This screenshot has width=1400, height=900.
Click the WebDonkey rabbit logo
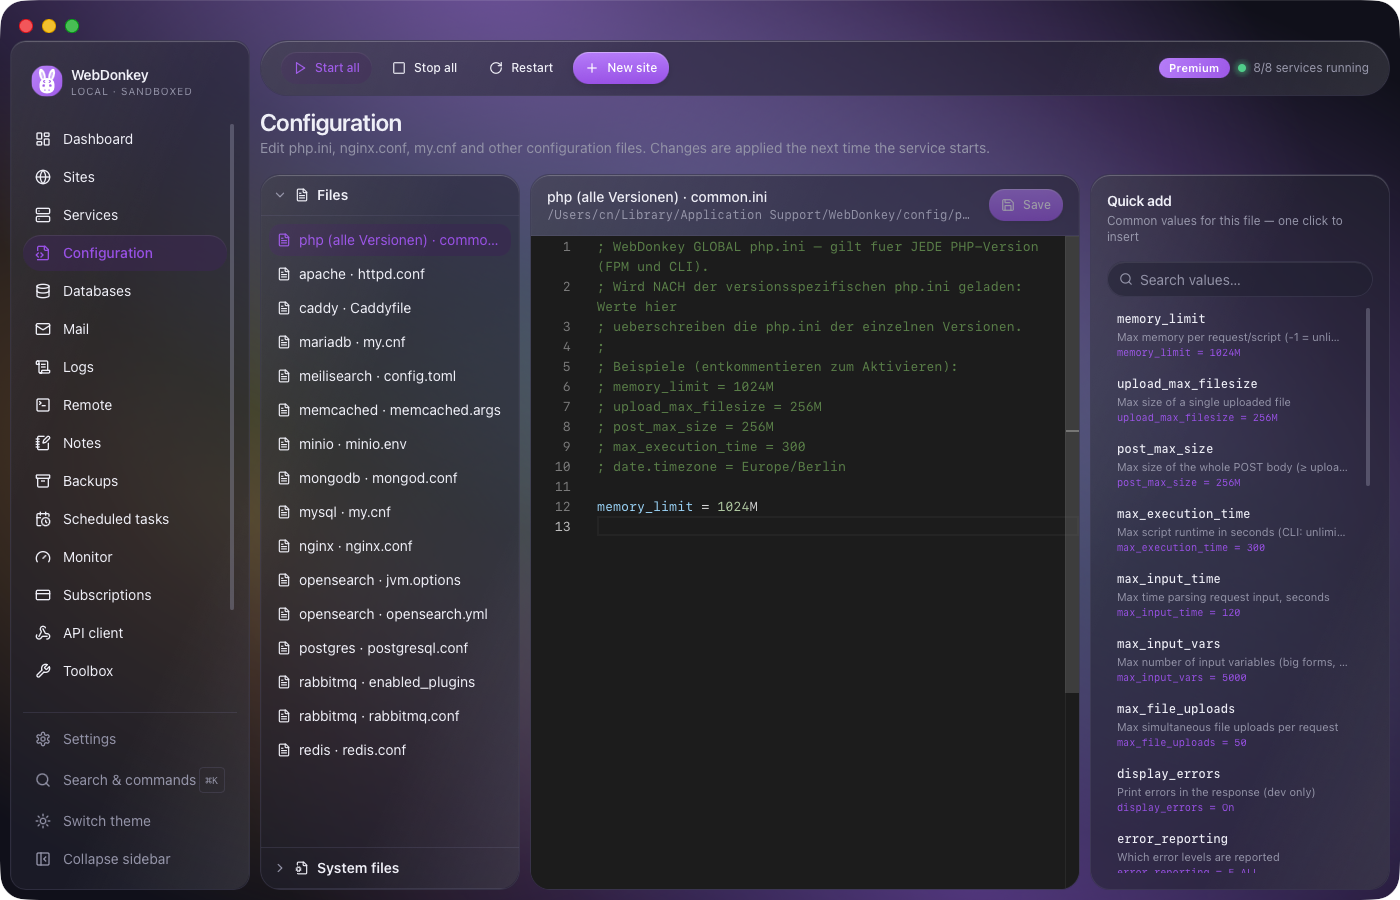[x=47, y=81]
